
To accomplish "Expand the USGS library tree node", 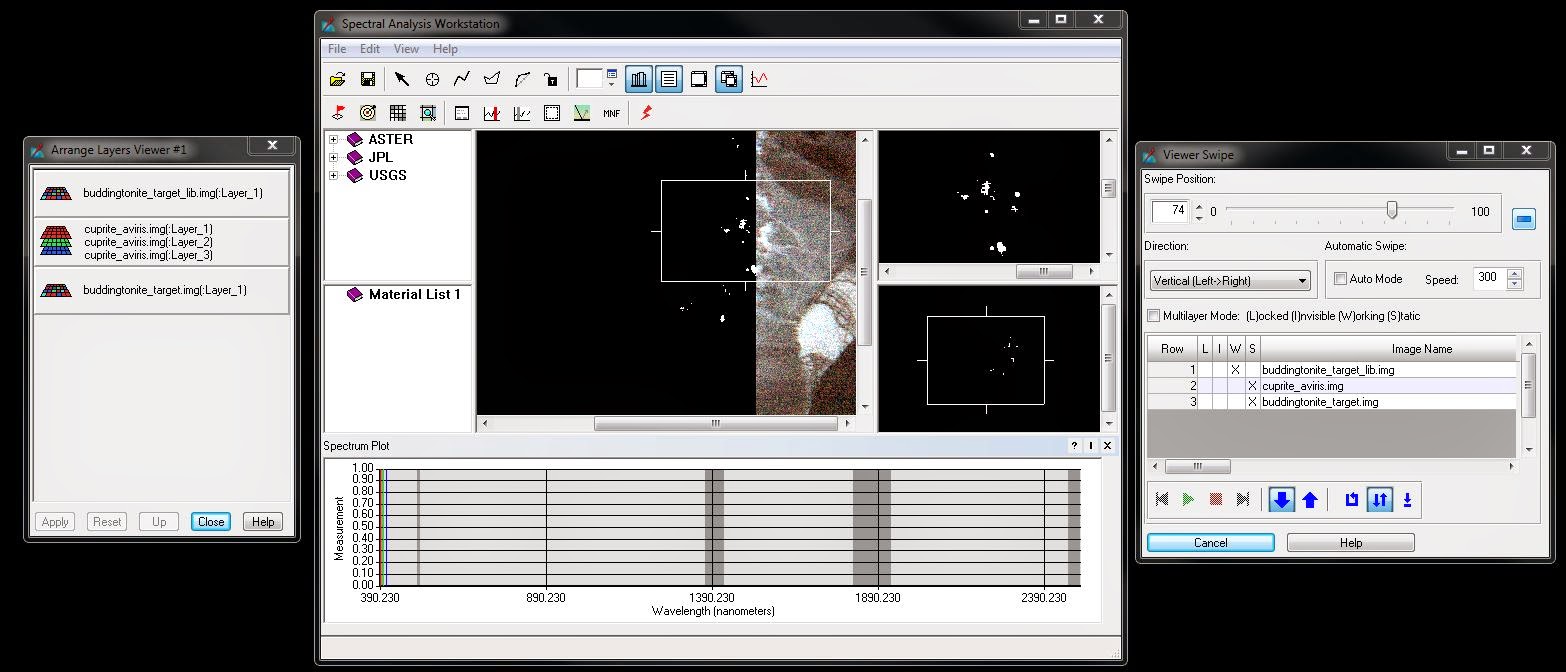I will (x=333, y=176).
